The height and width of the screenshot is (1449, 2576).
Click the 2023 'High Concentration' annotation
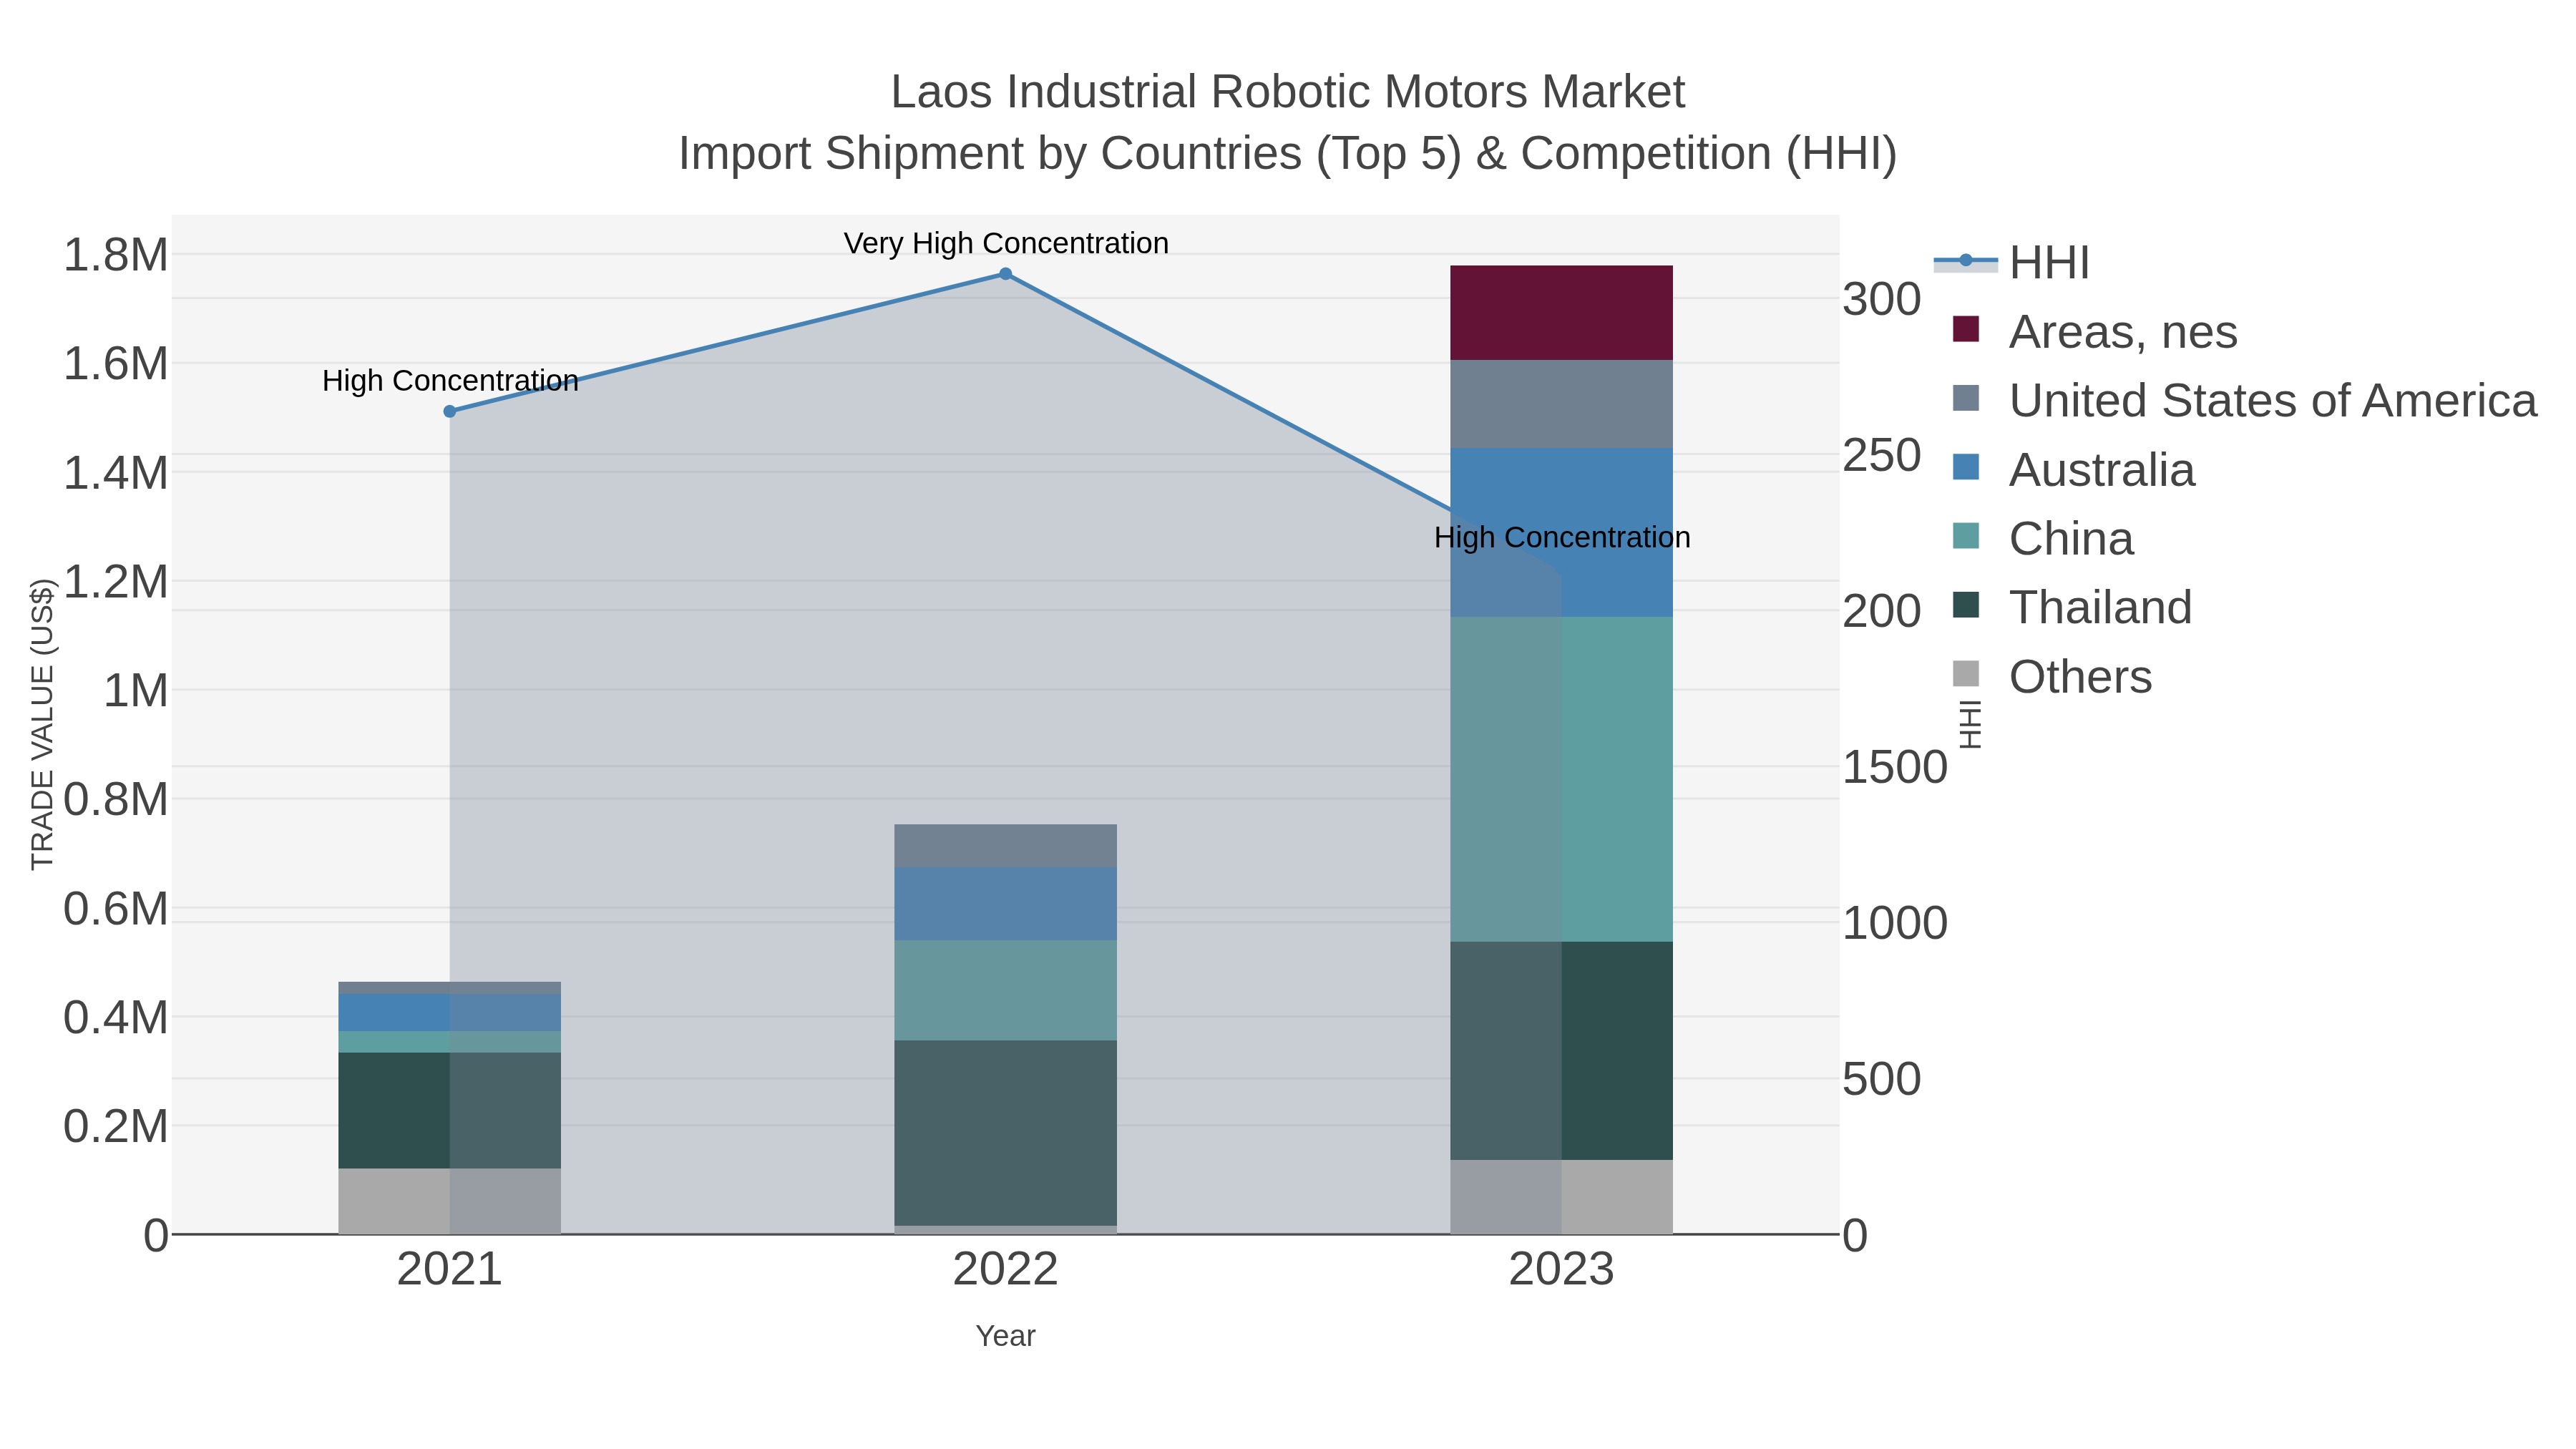tap(1562, 537)
